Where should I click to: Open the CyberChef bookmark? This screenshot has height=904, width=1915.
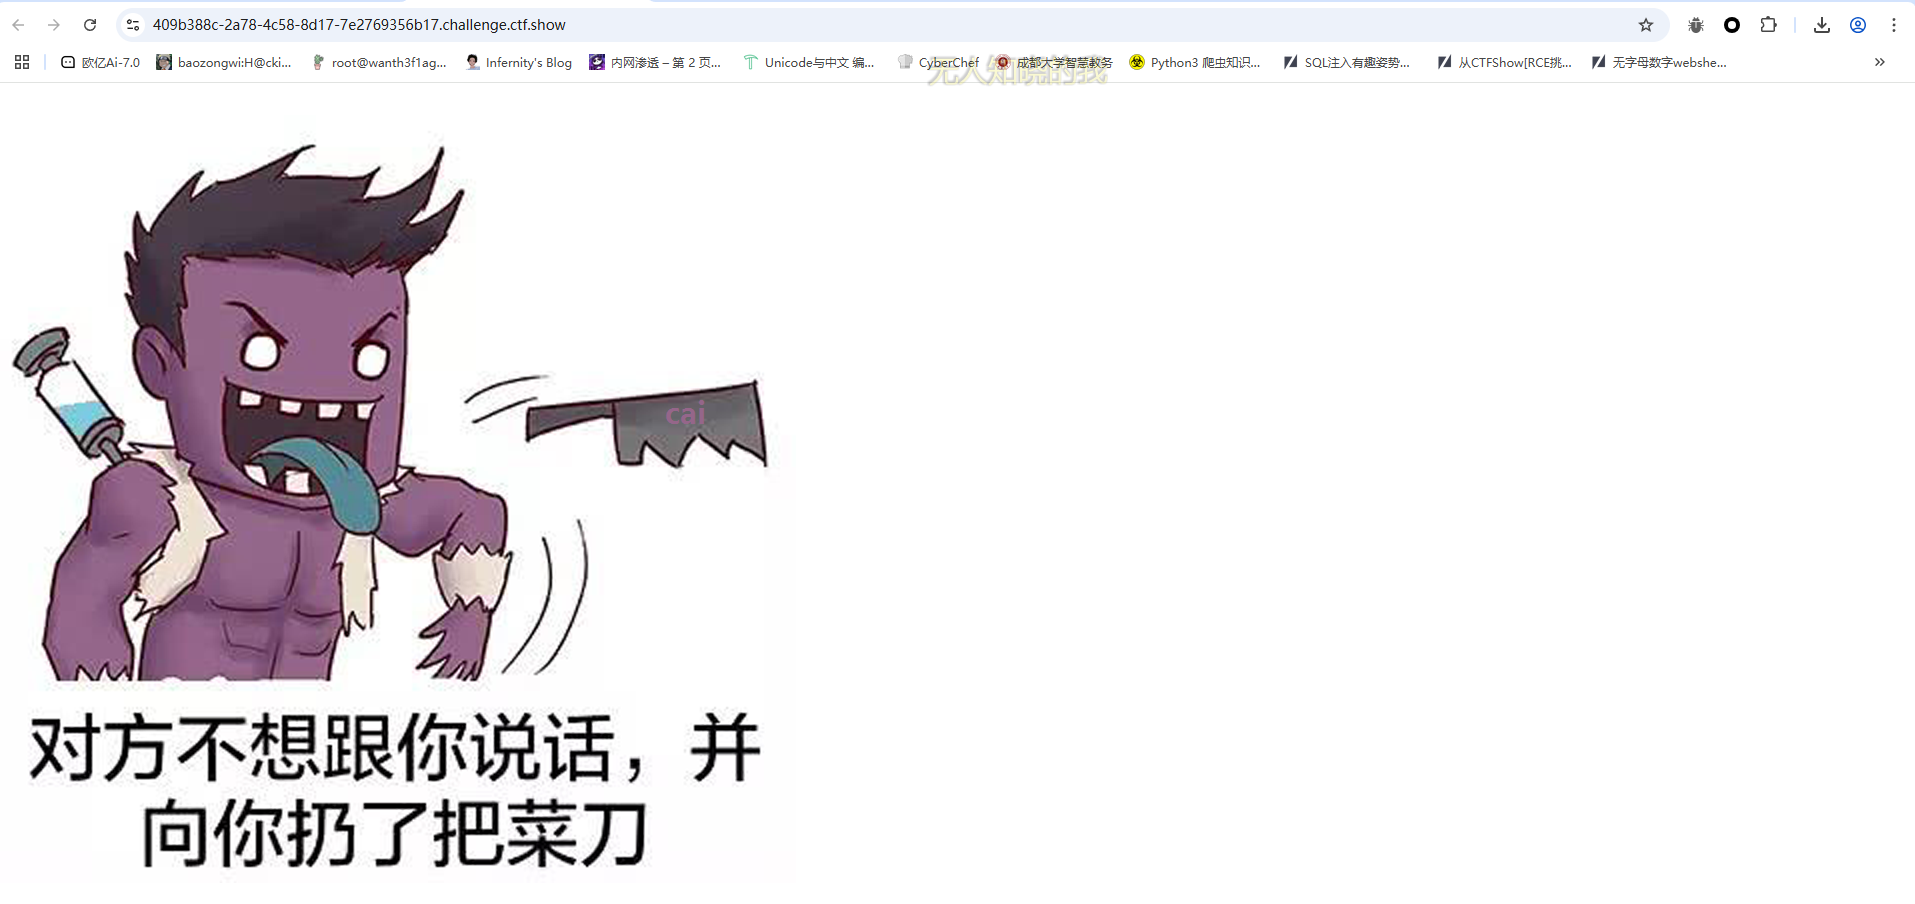coord(938,62)
